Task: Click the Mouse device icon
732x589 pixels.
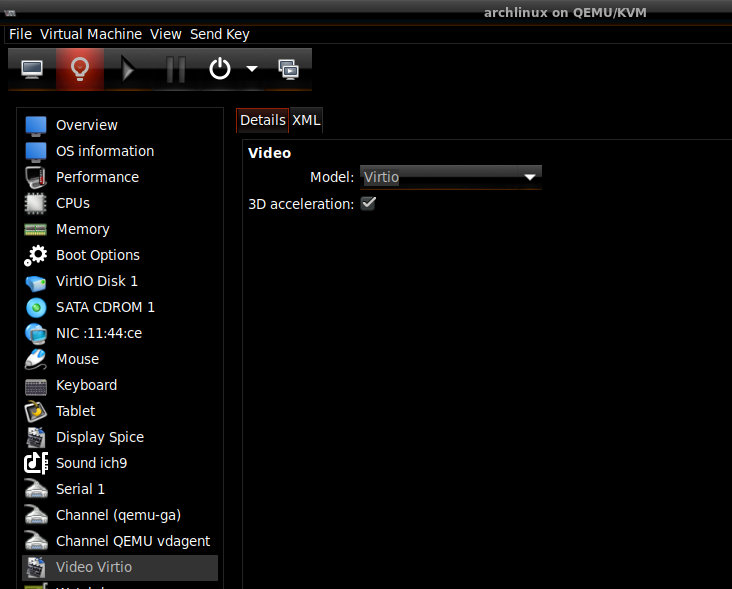Action: tap(36, 359)
